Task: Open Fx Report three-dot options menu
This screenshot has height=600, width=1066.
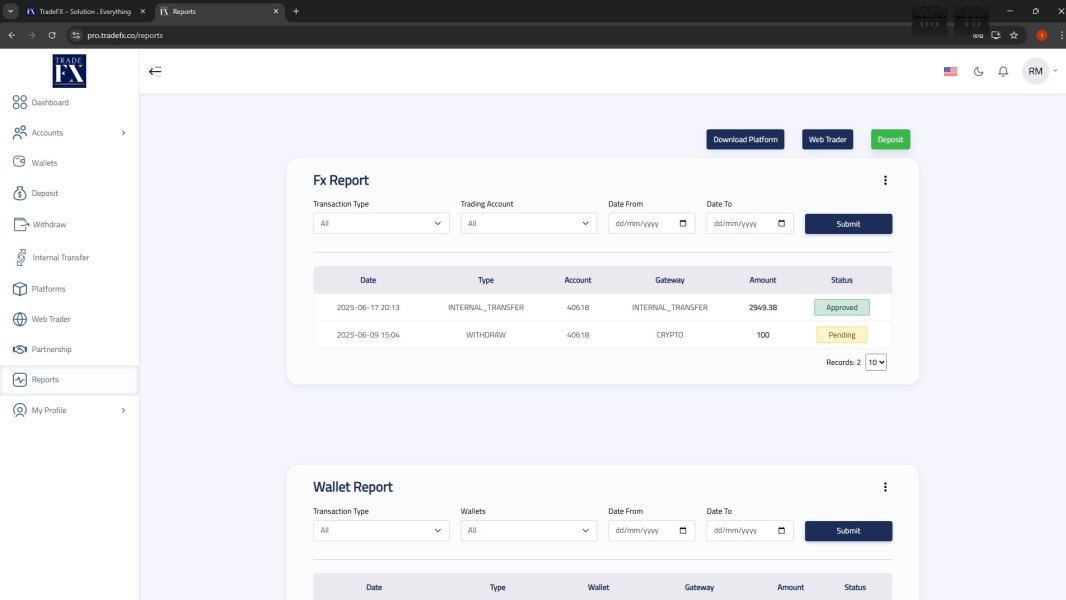Action: [885, 180]
